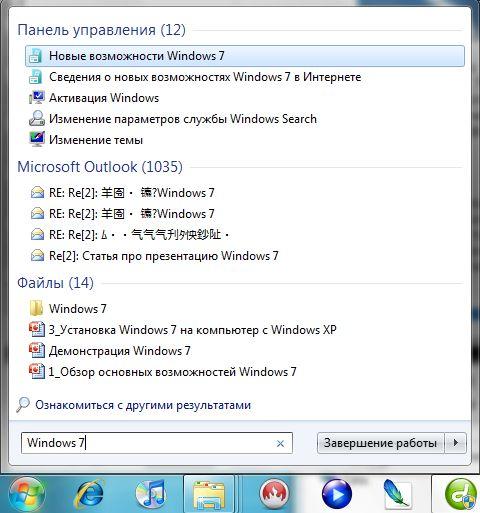Launch Internet Explorer from the taskbar
The image size is (480, 513).
(89, 495)
